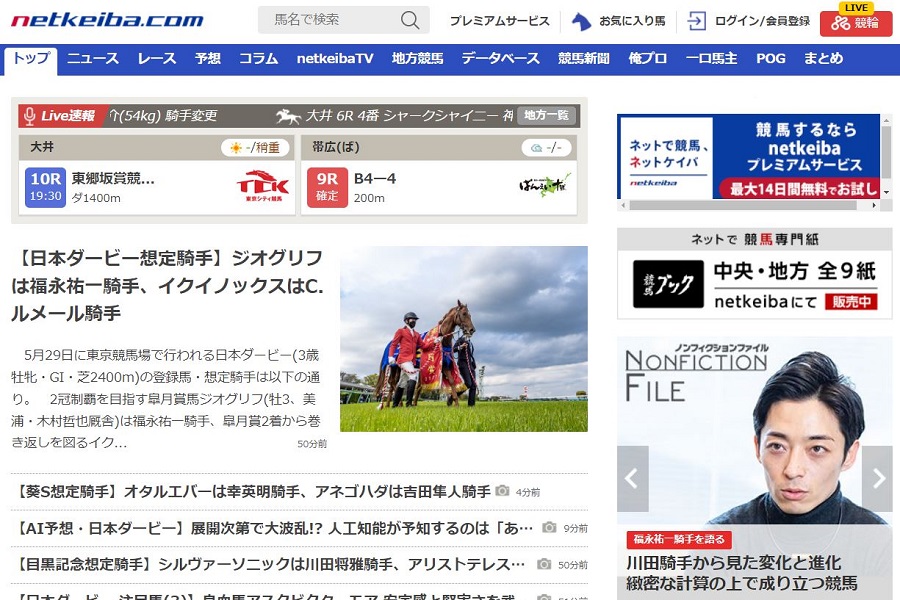Click the netkeiba.com logo
Screen dimensions: 900x600
107,20
